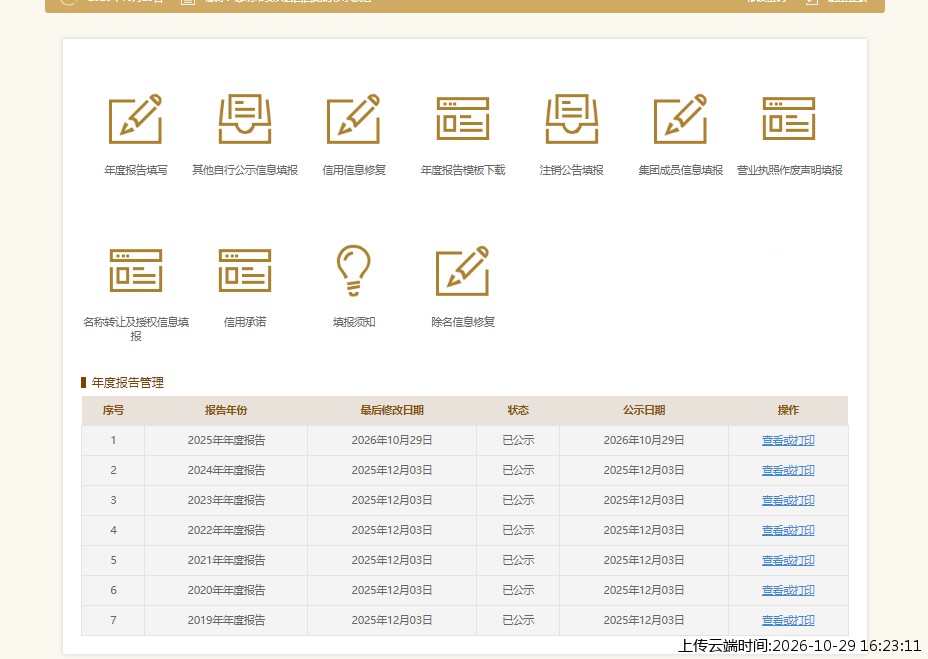Open the 年度报告填写 icon
The image size is (928, 659).
(x=136, y=118)
